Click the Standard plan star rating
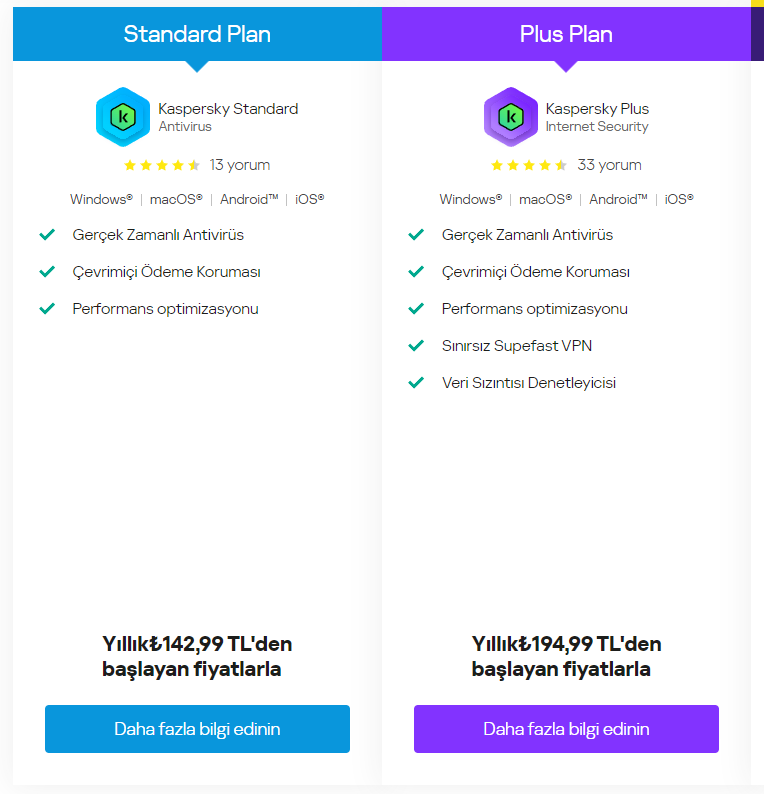Viewport: 764px width, 794px height. [x=162, y=165]
